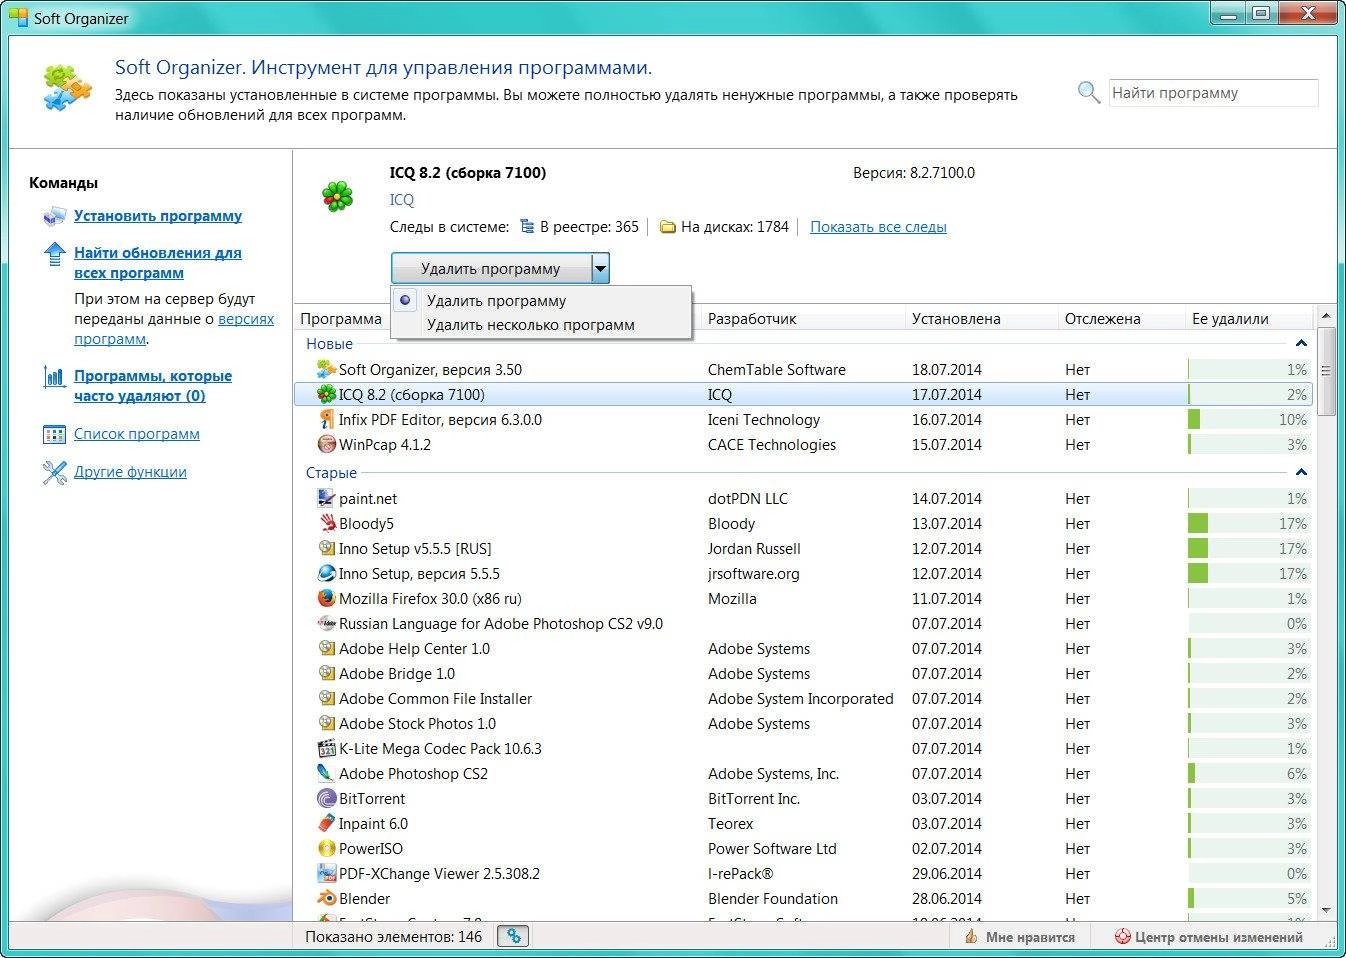Click the Undo Center lifebuoy icon

click(x=1122, y=937)
